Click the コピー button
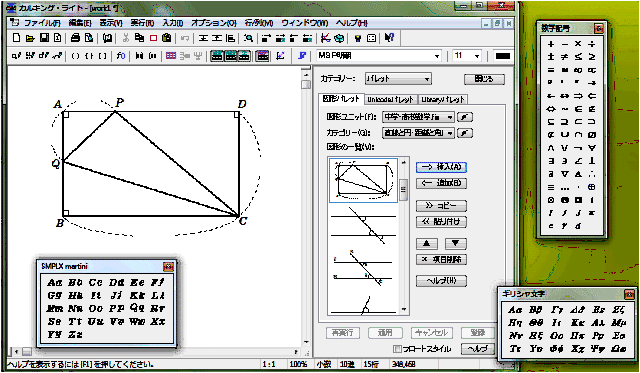Screen dimensions: 640x373 [441, 206]
